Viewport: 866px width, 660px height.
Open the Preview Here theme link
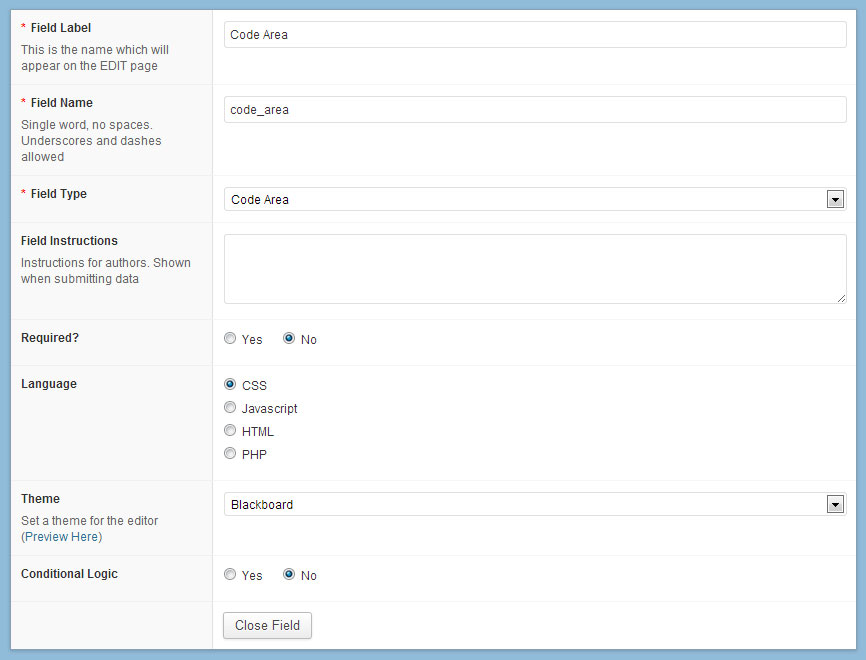[x=61, y=537]
